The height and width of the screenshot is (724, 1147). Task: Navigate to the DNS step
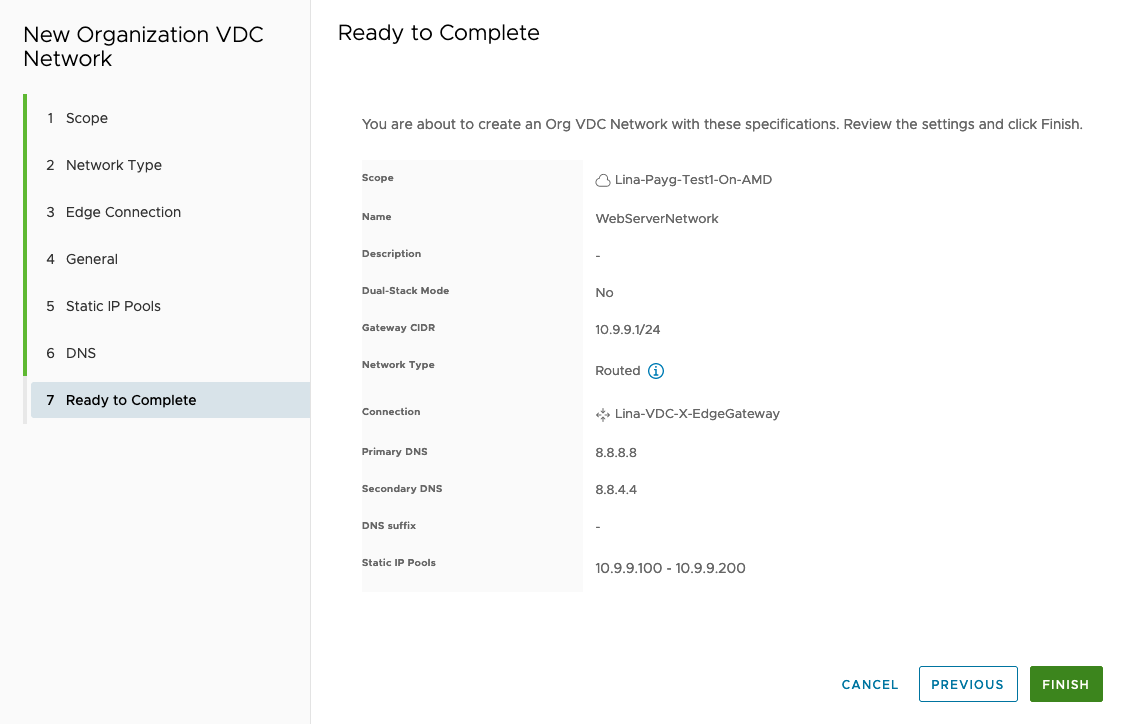click(81, 353)
